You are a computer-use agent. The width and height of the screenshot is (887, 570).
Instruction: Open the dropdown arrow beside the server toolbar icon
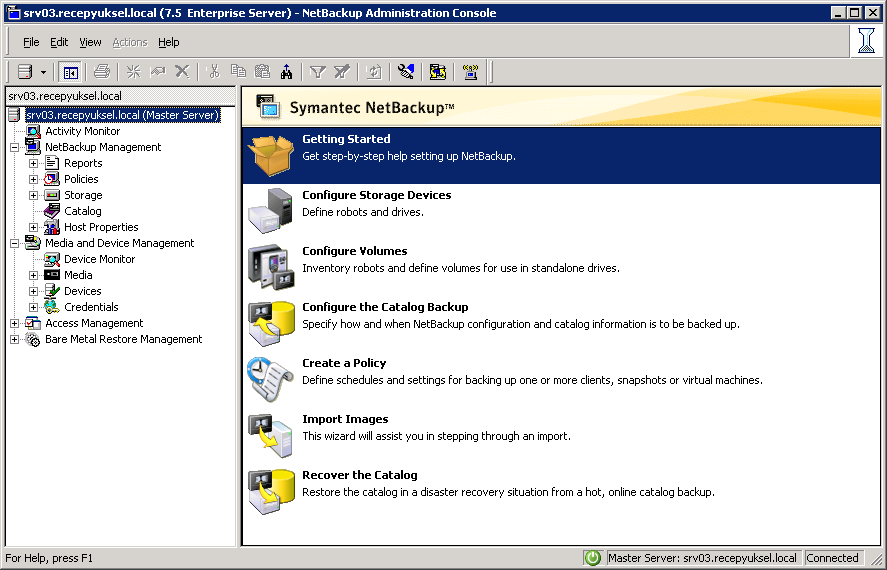click(43, 72)
